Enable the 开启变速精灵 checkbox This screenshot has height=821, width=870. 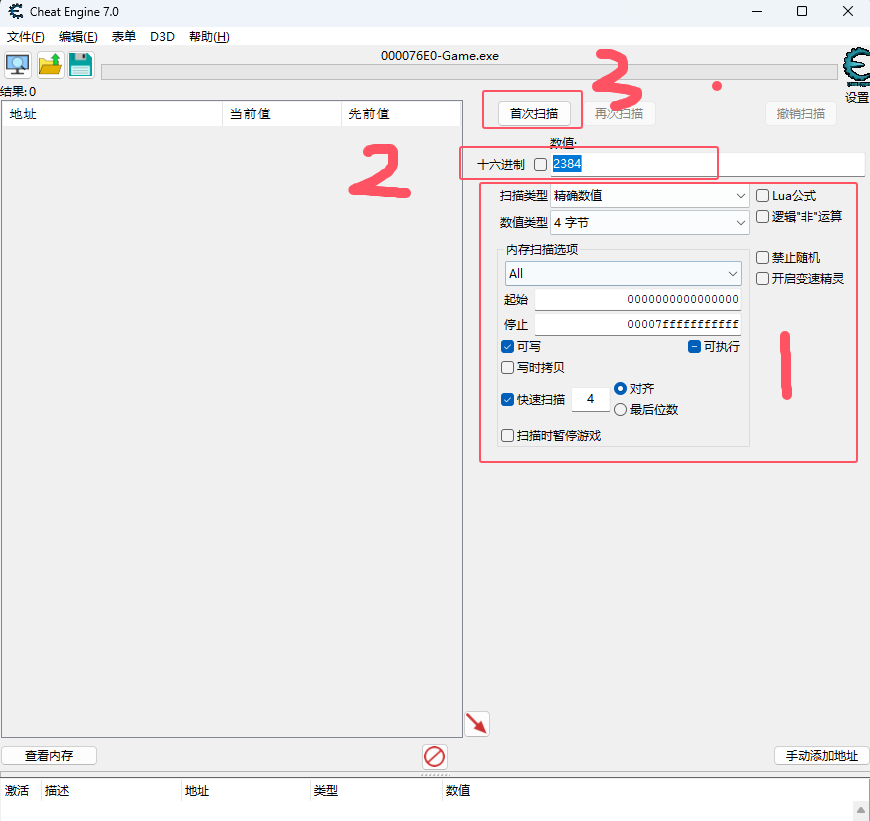[x=762, y=278]
